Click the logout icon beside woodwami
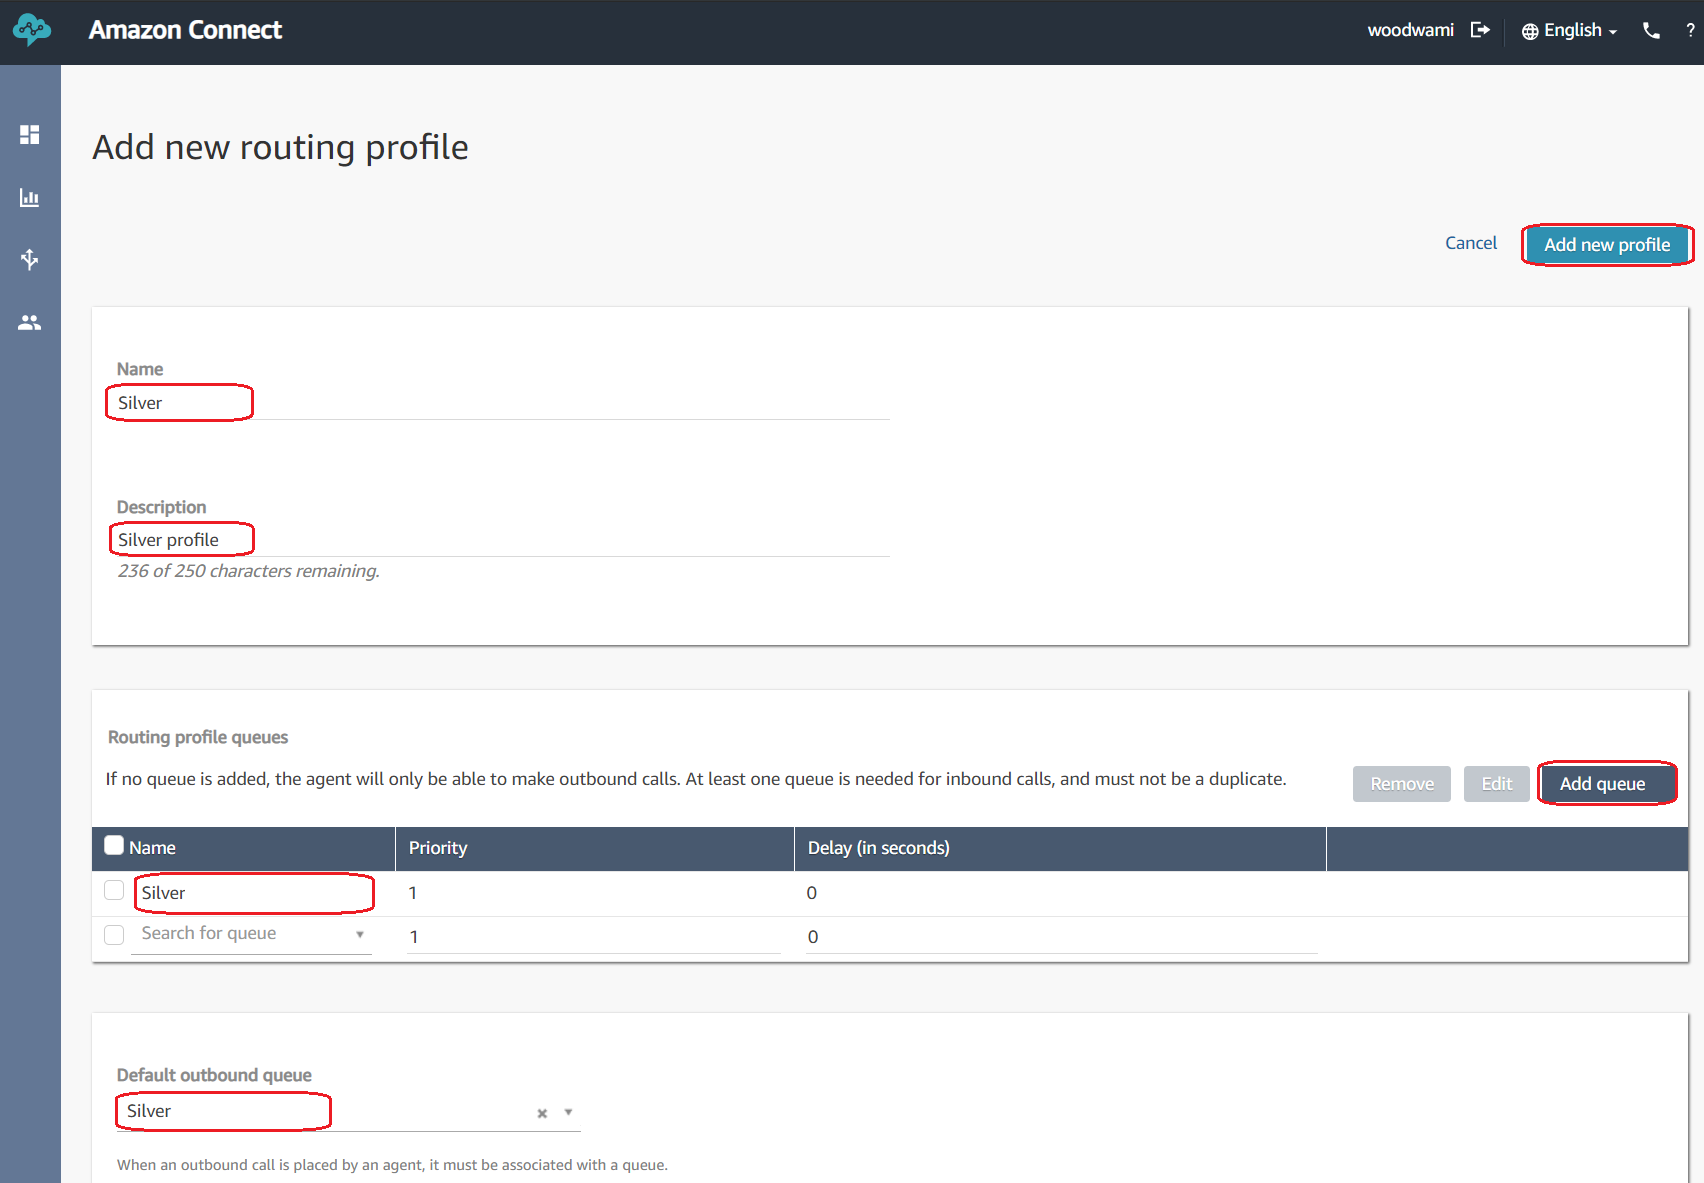This screenshot has width=1704, height=1183. point(1480,30)
